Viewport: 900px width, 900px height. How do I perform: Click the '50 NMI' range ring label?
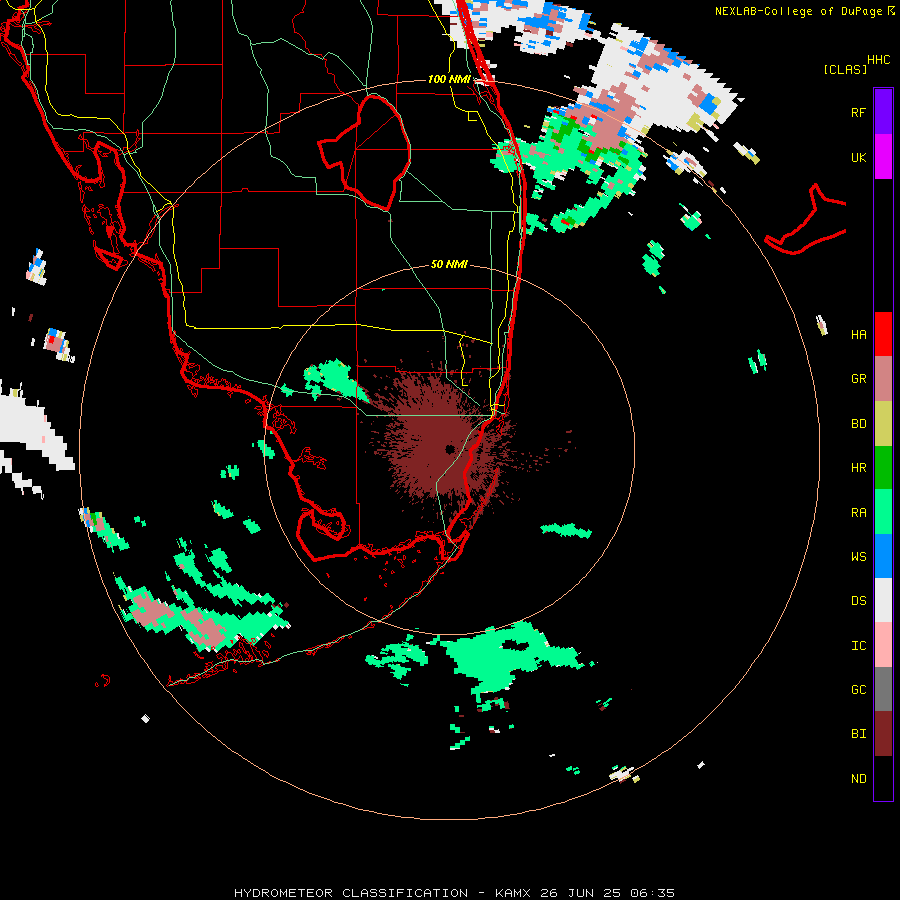tap(449, 264)
